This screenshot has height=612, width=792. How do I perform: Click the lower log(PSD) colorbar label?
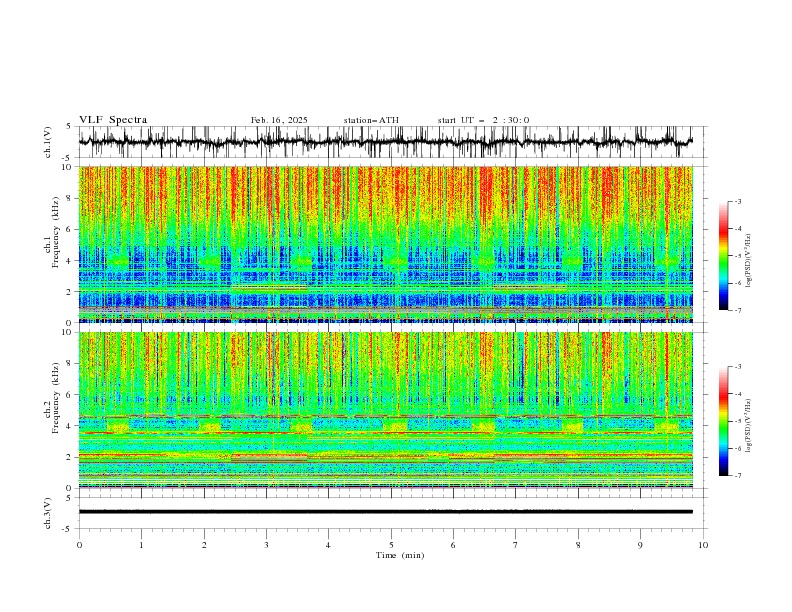tap(749, 425)
